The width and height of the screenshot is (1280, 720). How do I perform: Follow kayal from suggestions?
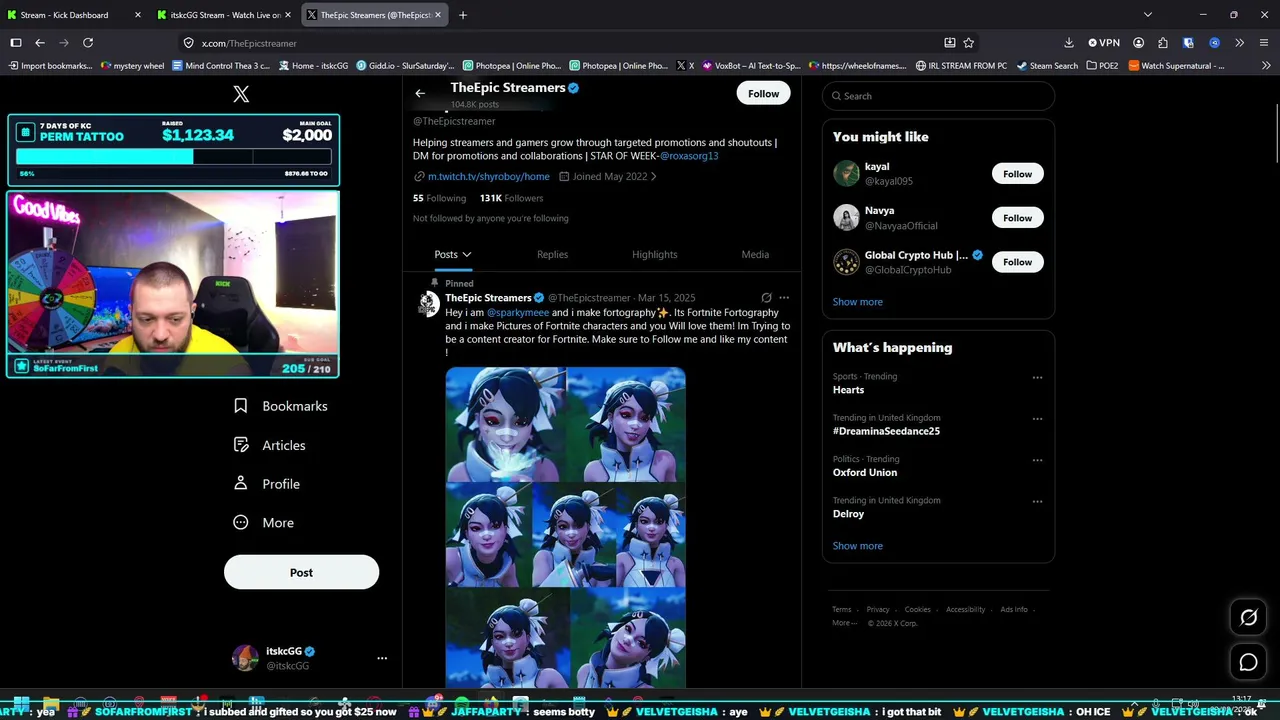pos(1017,174)
